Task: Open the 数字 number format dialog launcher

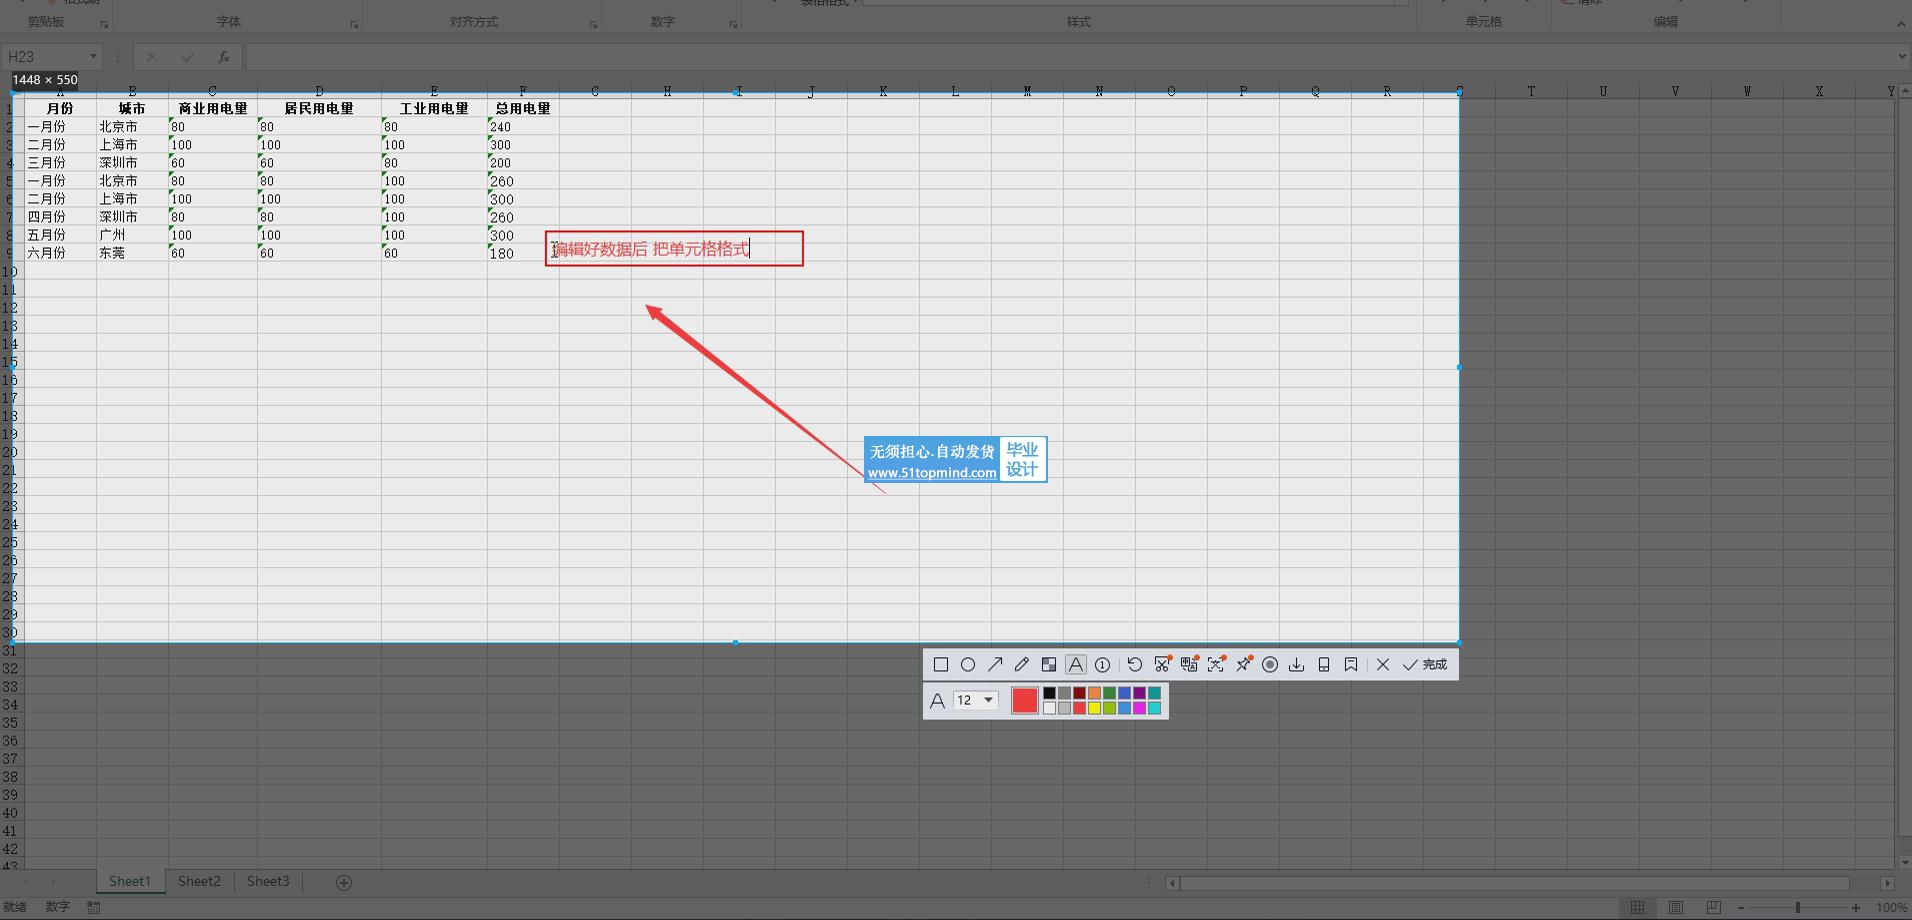Action: (733, 24)
